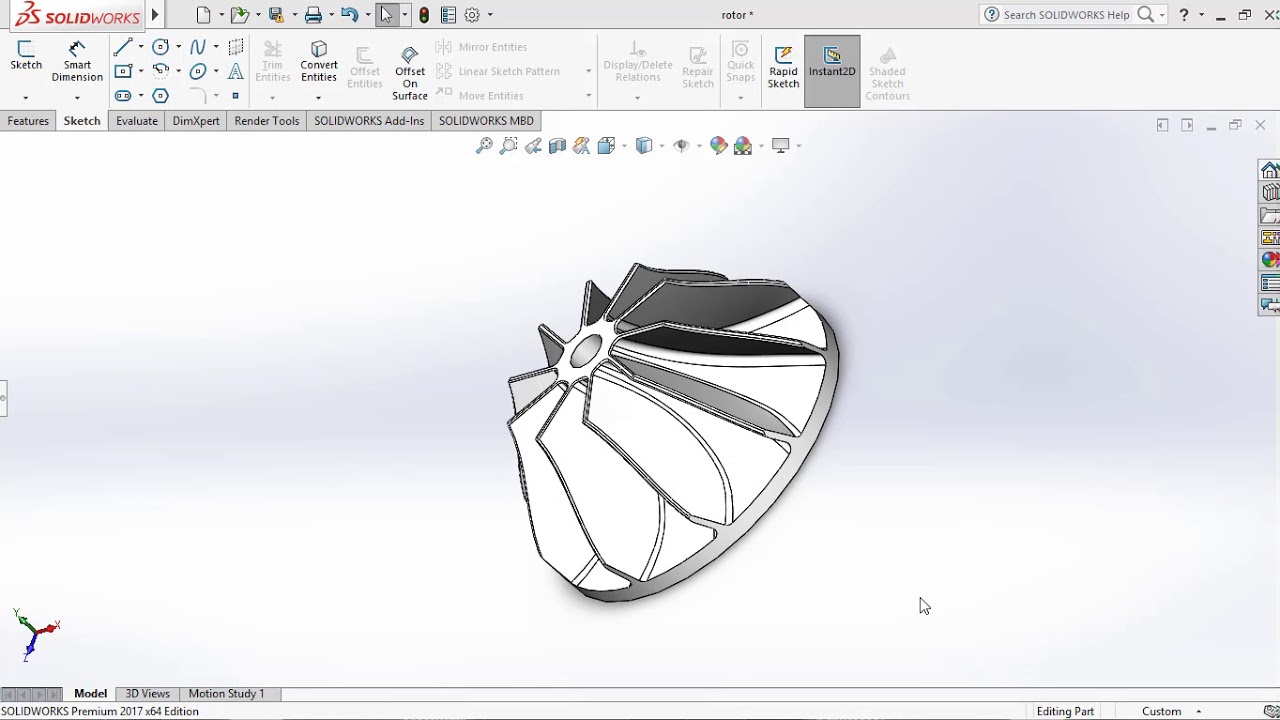This screenshot has width=1280, height=720.
Task: Activate the Zoom to Area tool
Action: [509, 145]
